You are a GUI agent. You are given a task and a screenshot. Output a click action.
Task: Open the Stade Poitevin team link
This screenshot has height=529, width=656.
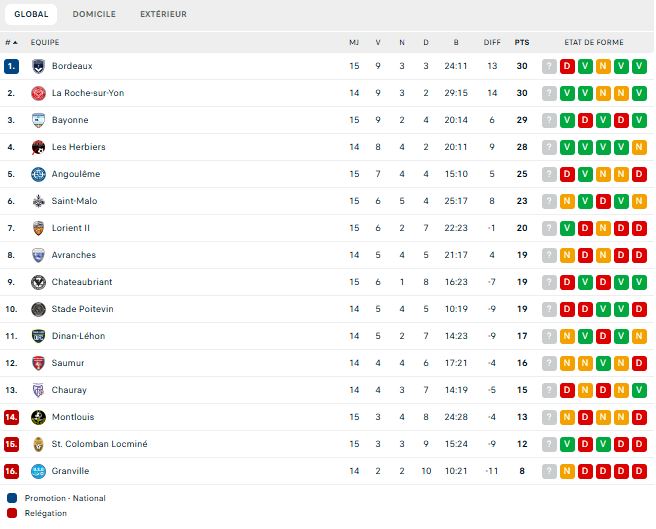[x=83, y=309]
